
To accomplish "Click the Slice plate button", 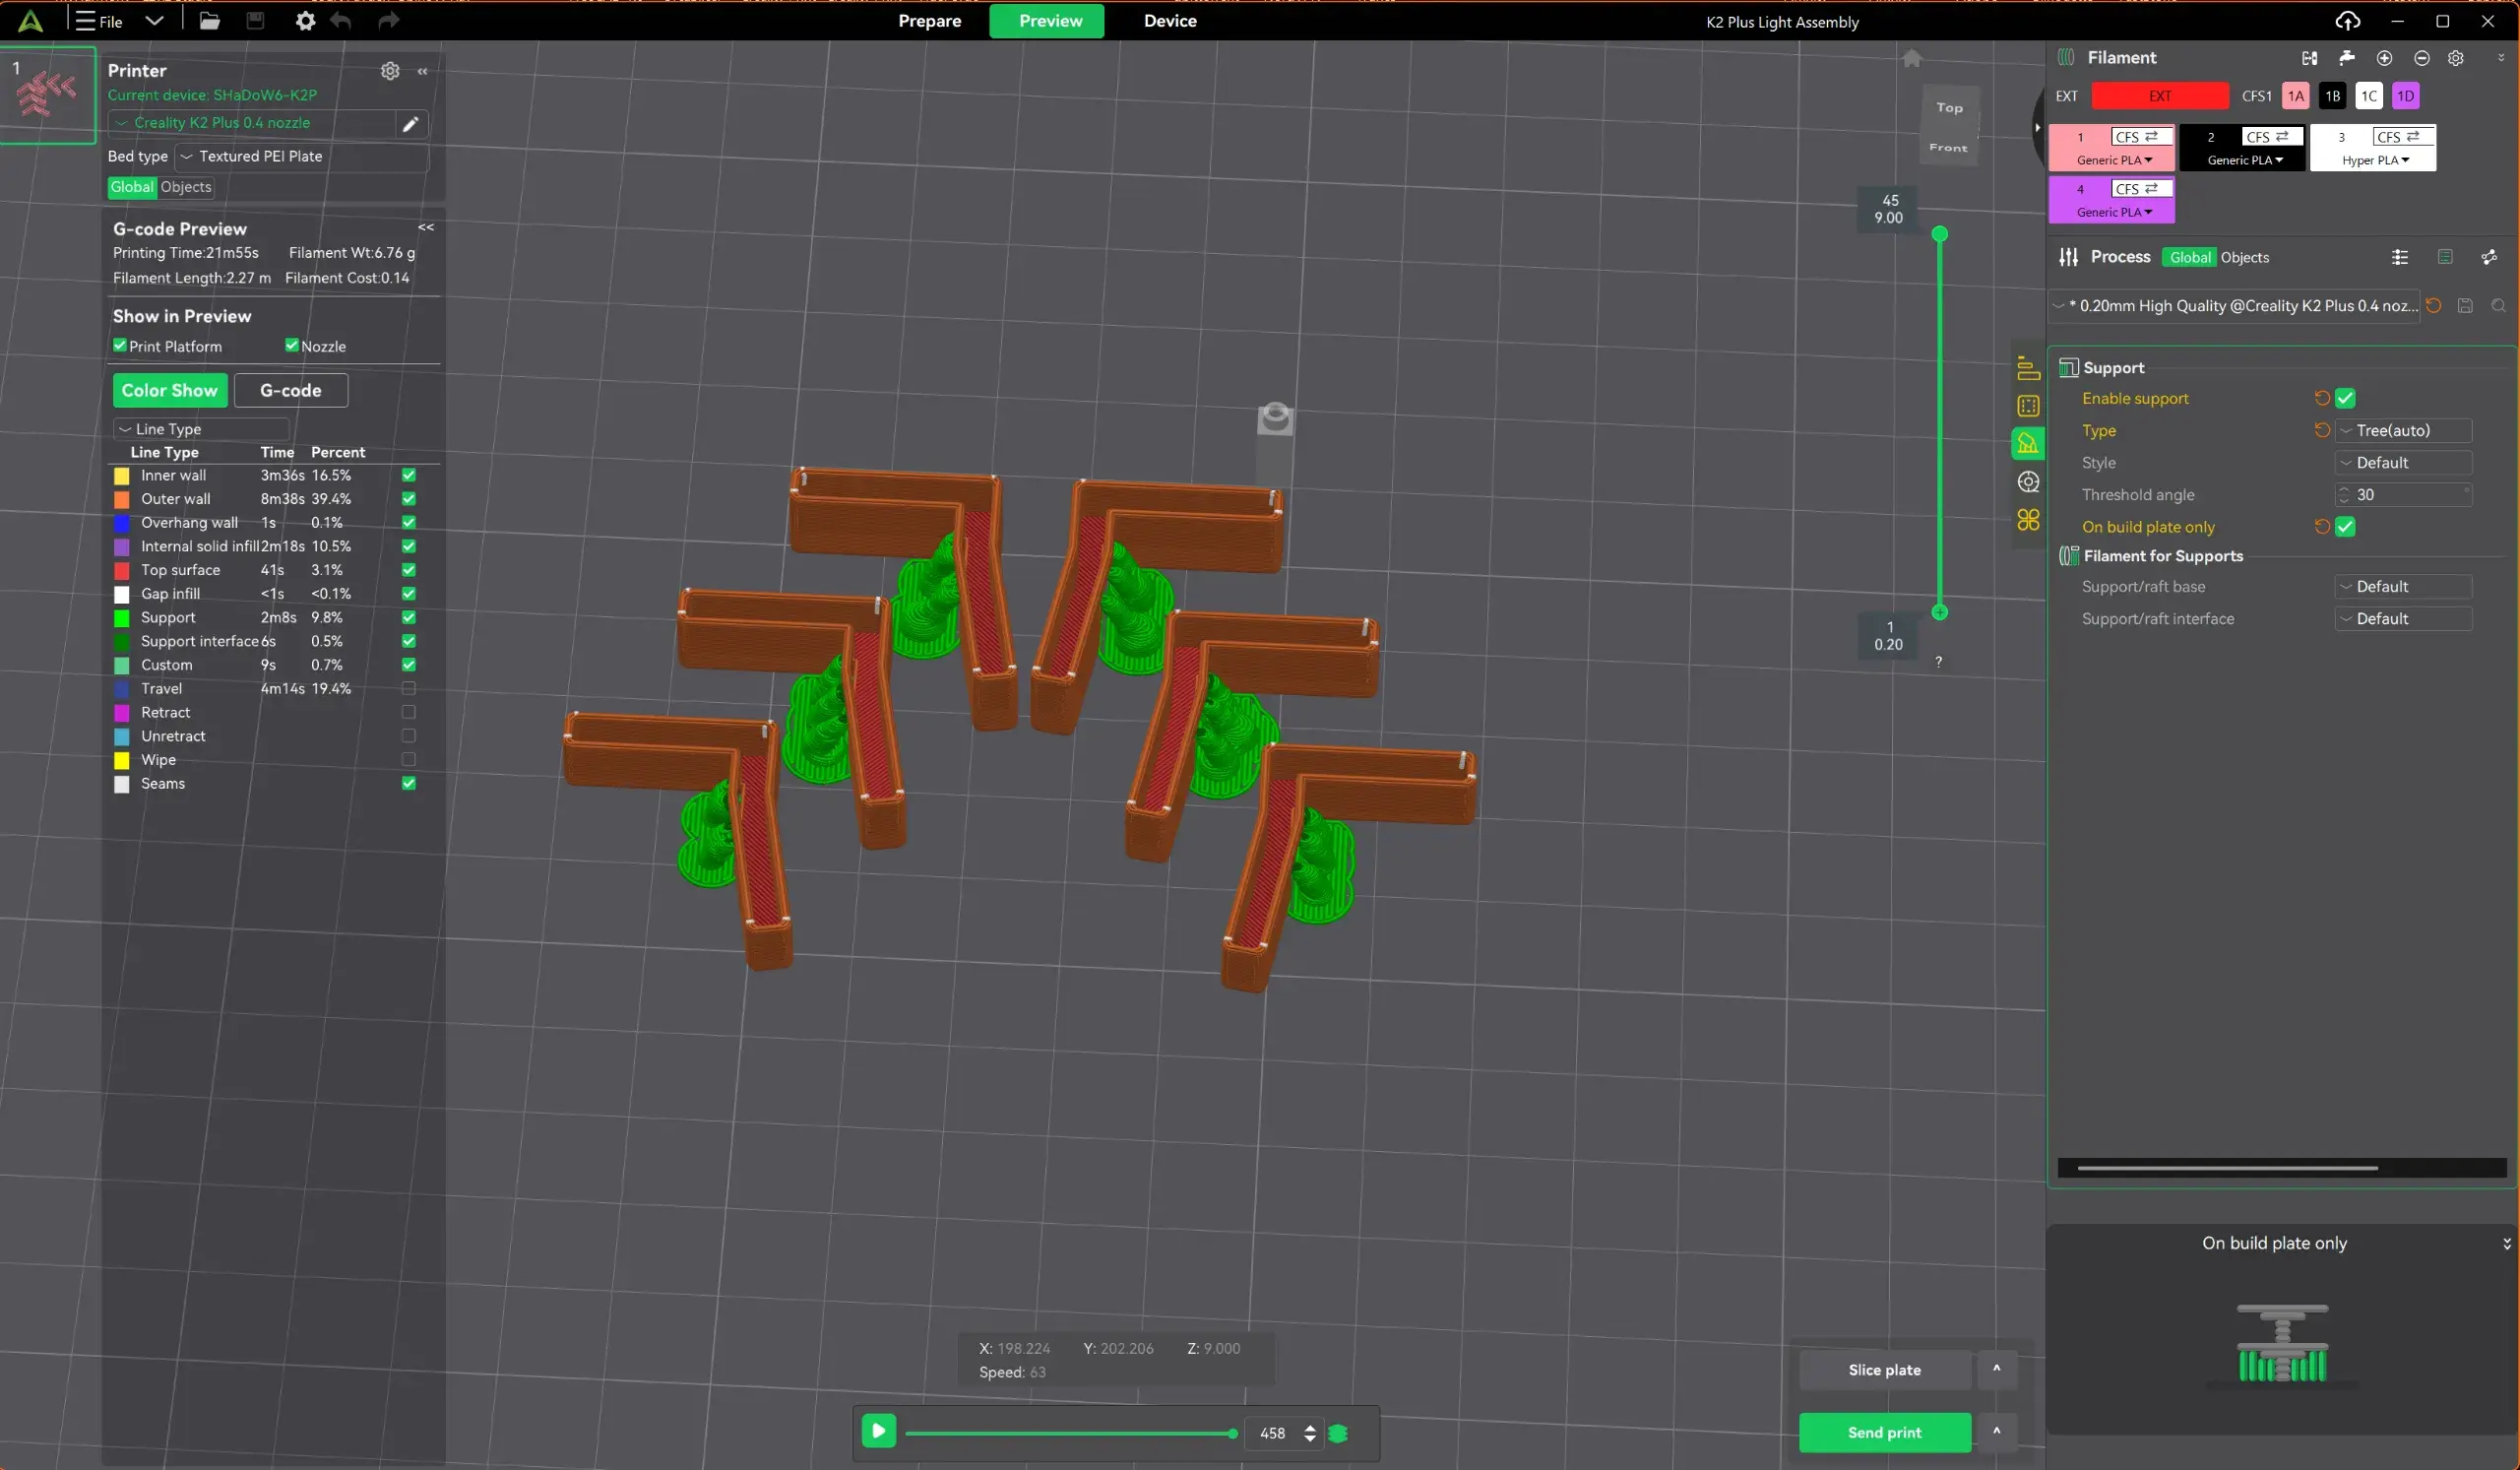I will [x=1884, y=1370].
